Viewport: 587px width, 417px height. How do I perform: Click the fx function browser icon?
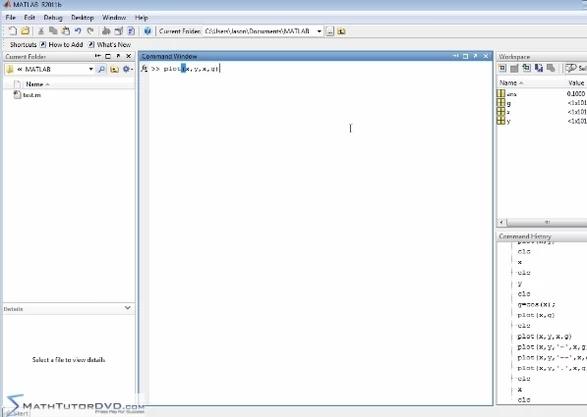(x=145, y=69)
